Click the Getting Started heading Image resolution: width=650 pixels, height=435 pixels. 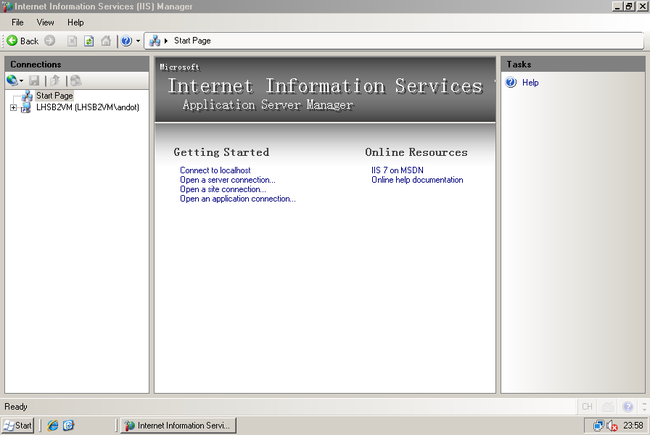(x=221, y=152)
